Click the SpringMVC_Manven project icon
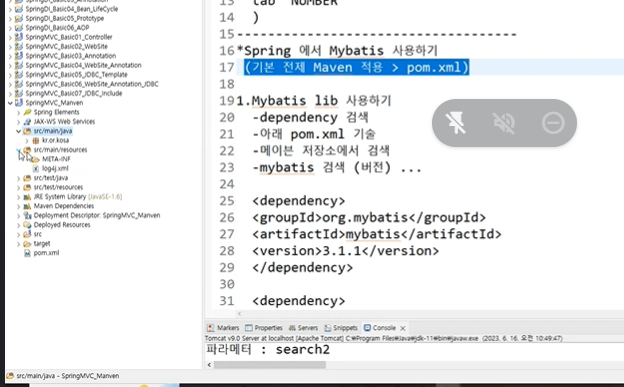624x387 pixels. [19, 103]
